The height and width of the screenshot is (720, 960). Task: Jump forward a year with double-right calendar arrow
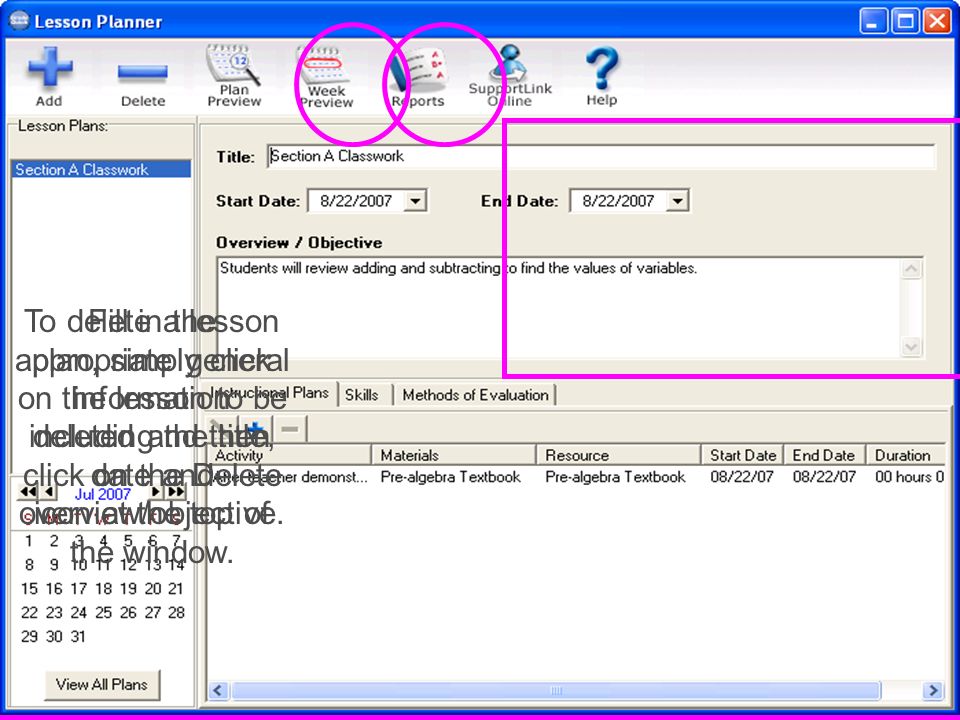(176, 491)
